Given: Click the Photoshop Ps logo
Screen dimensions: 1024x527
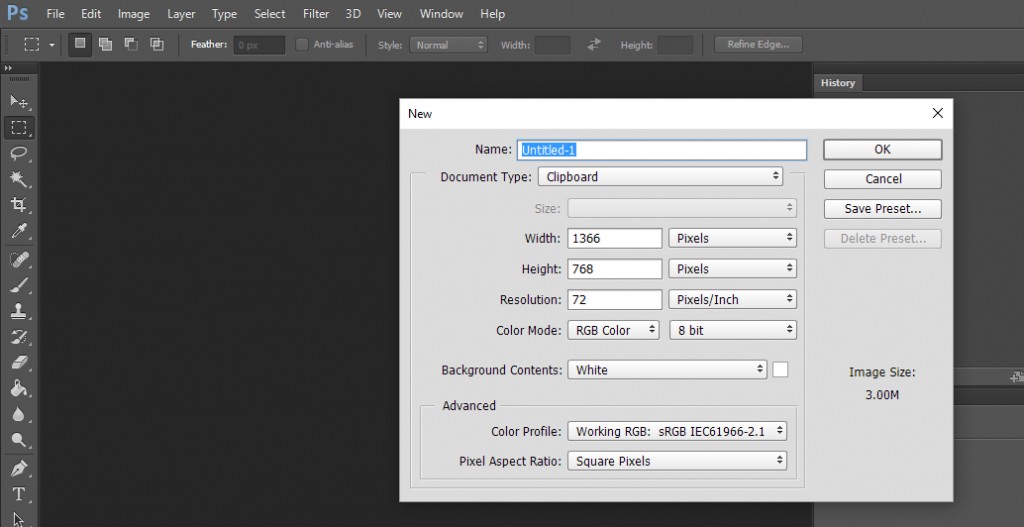Looking at the screenshot, I should (18, 13).
